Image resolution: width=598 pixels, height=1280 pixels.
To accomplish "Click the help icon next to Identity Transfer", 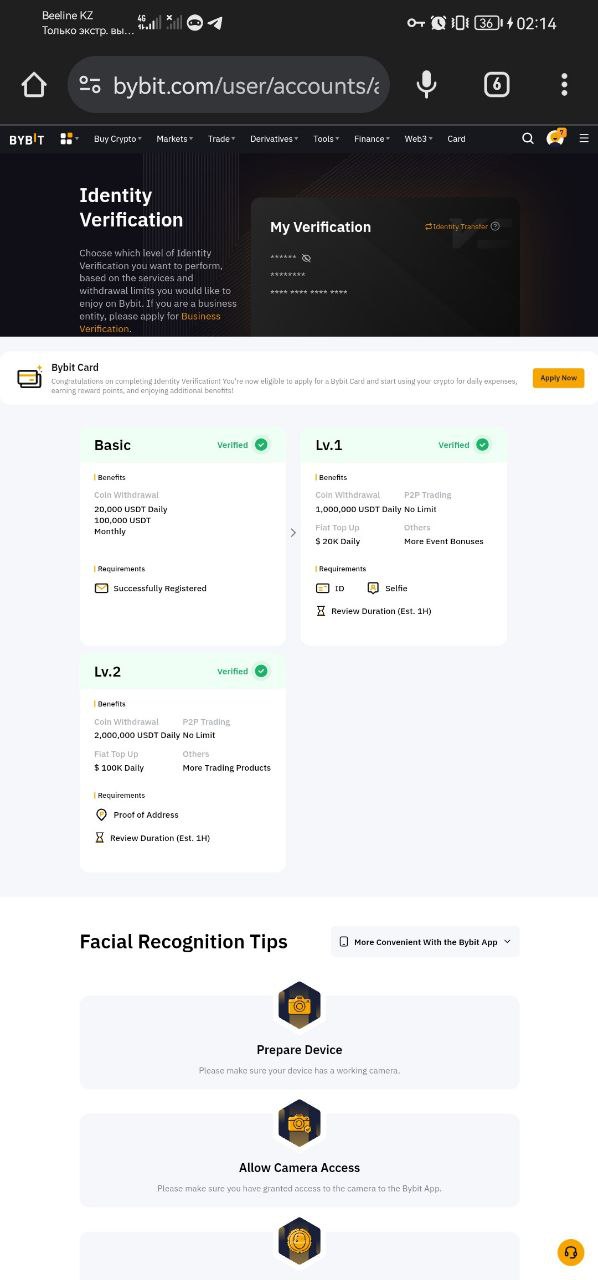I will [495, 226].
